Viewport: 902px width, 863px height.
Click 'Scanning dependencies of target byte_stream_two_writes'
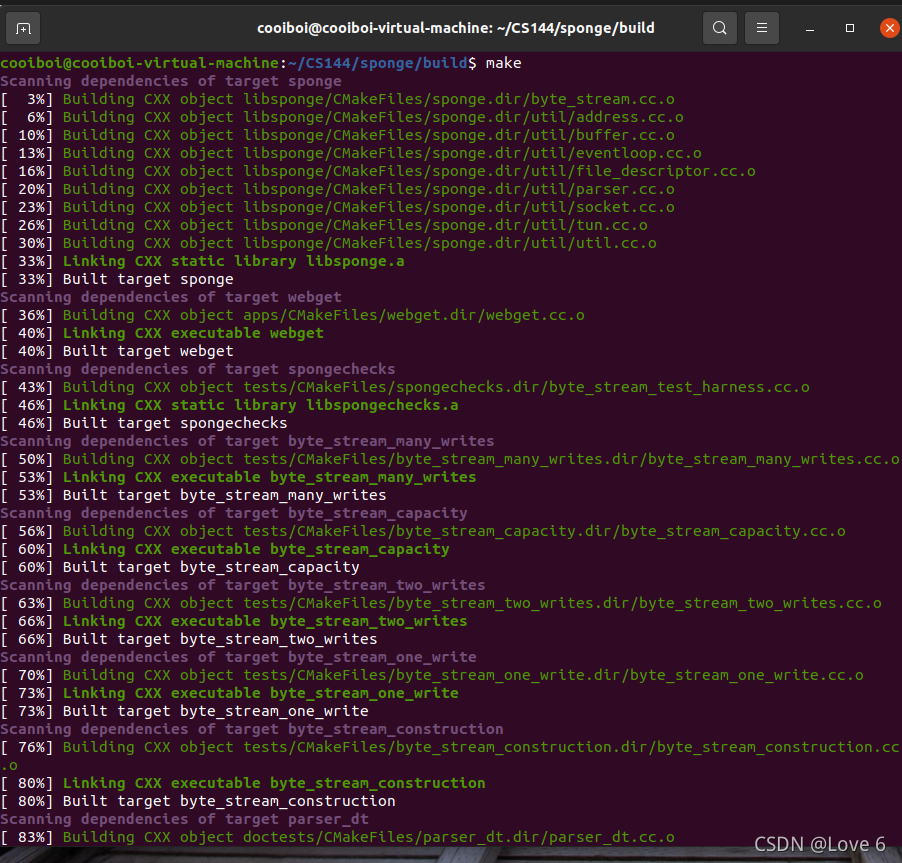[243, 585]
